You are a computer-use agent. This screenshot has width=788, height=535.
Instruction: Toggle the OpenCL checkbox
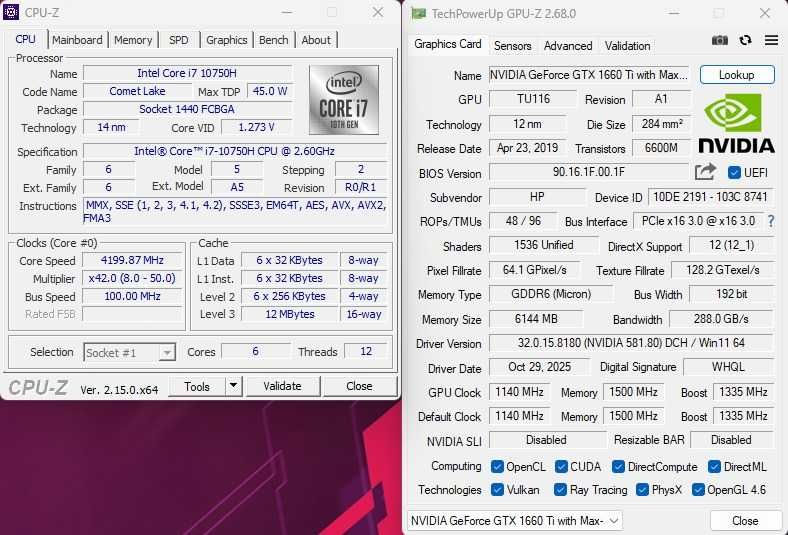497,467
